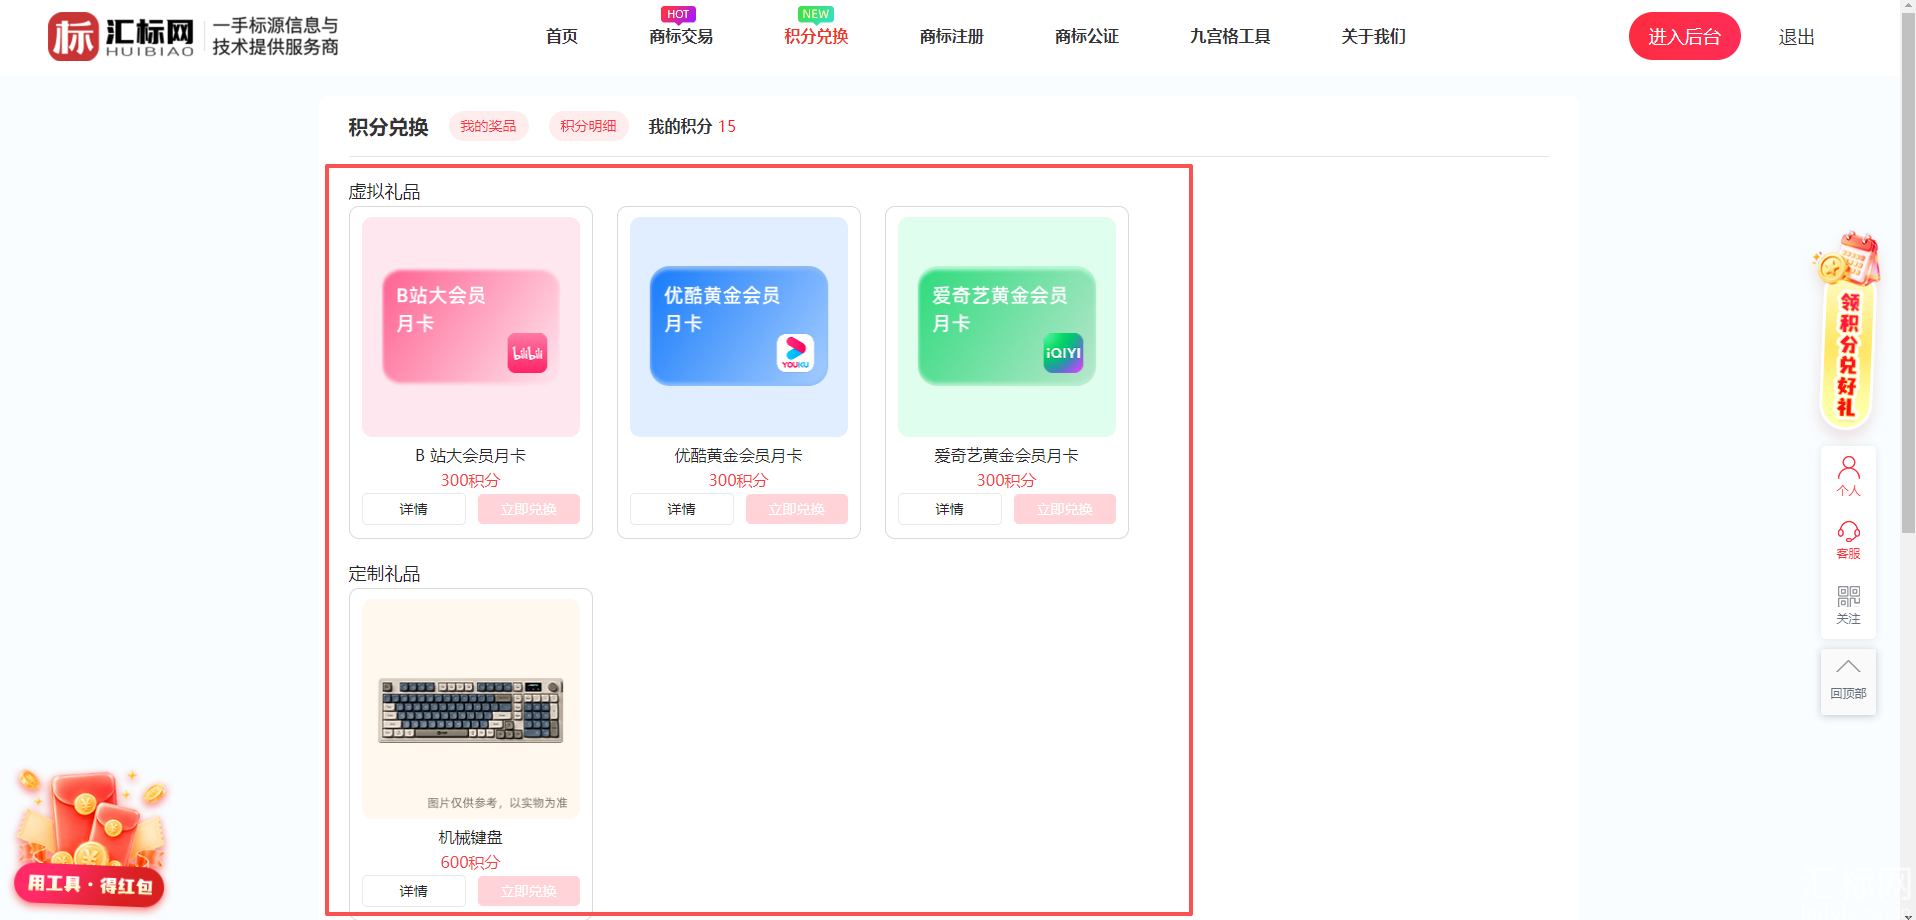Open 积分明细 tag
This screenshot has height=920, width=1916.
(x=588, y=126)
